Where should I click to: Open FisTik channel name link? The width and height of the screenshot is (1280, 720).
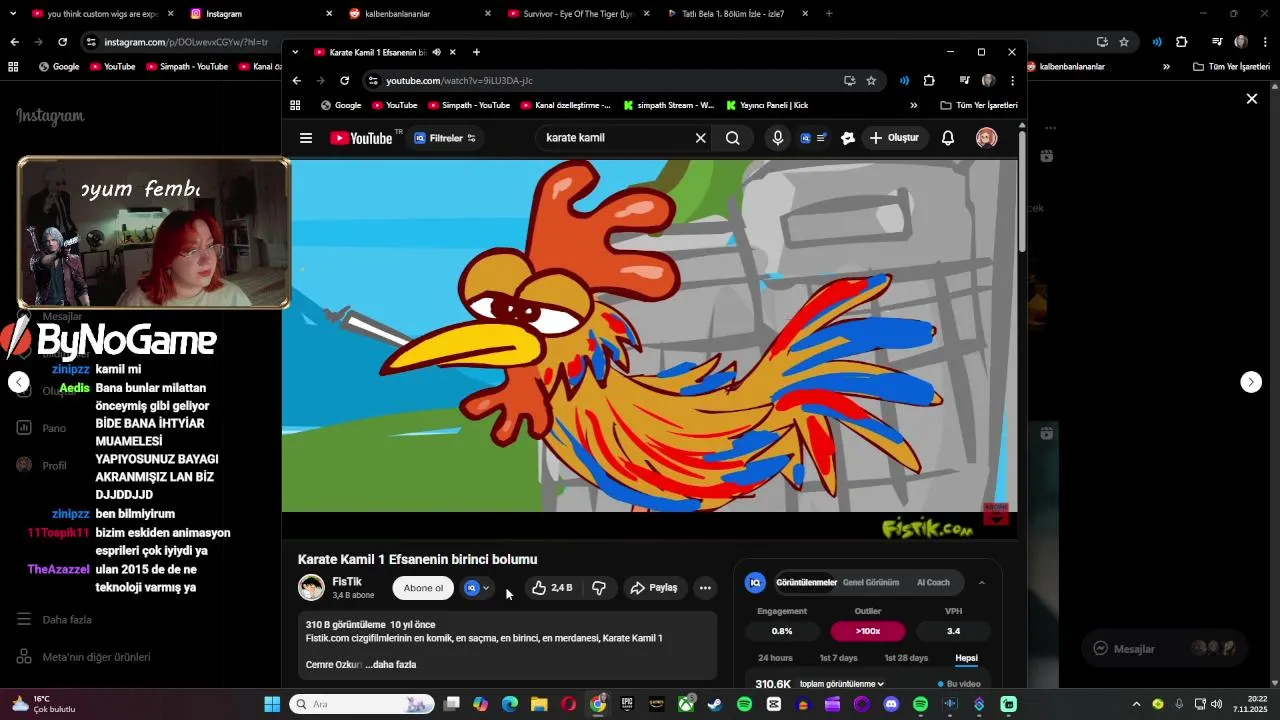pyautogui.click(x=347, y=582)
